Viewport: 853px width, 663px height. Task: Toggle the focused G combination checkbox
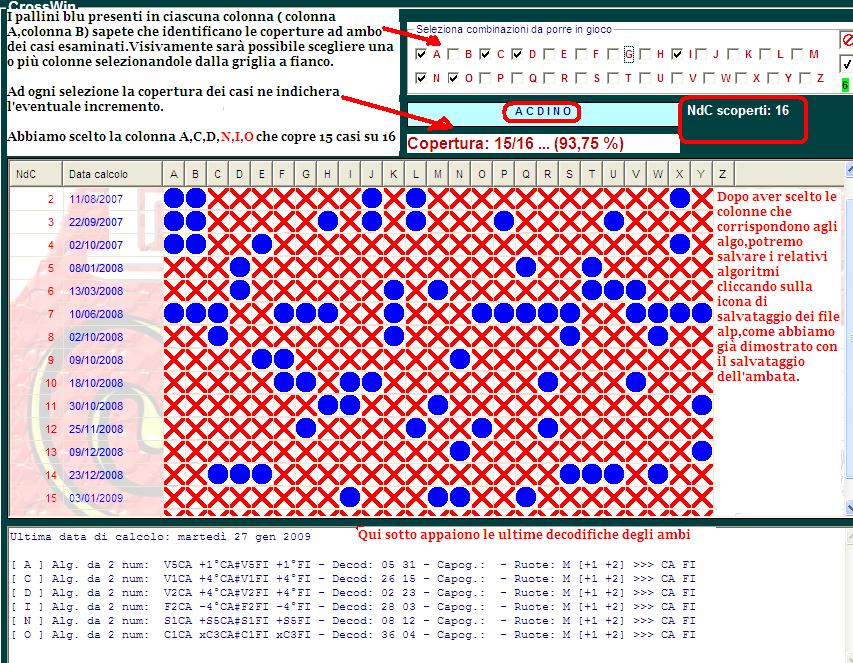click(613, 54)
